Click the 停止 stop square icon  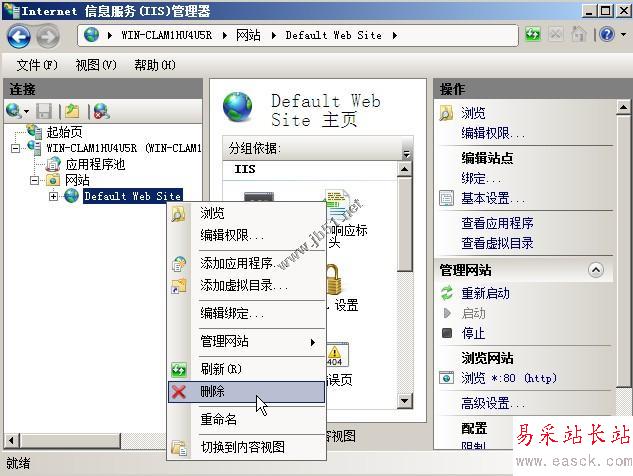point(447,333)
